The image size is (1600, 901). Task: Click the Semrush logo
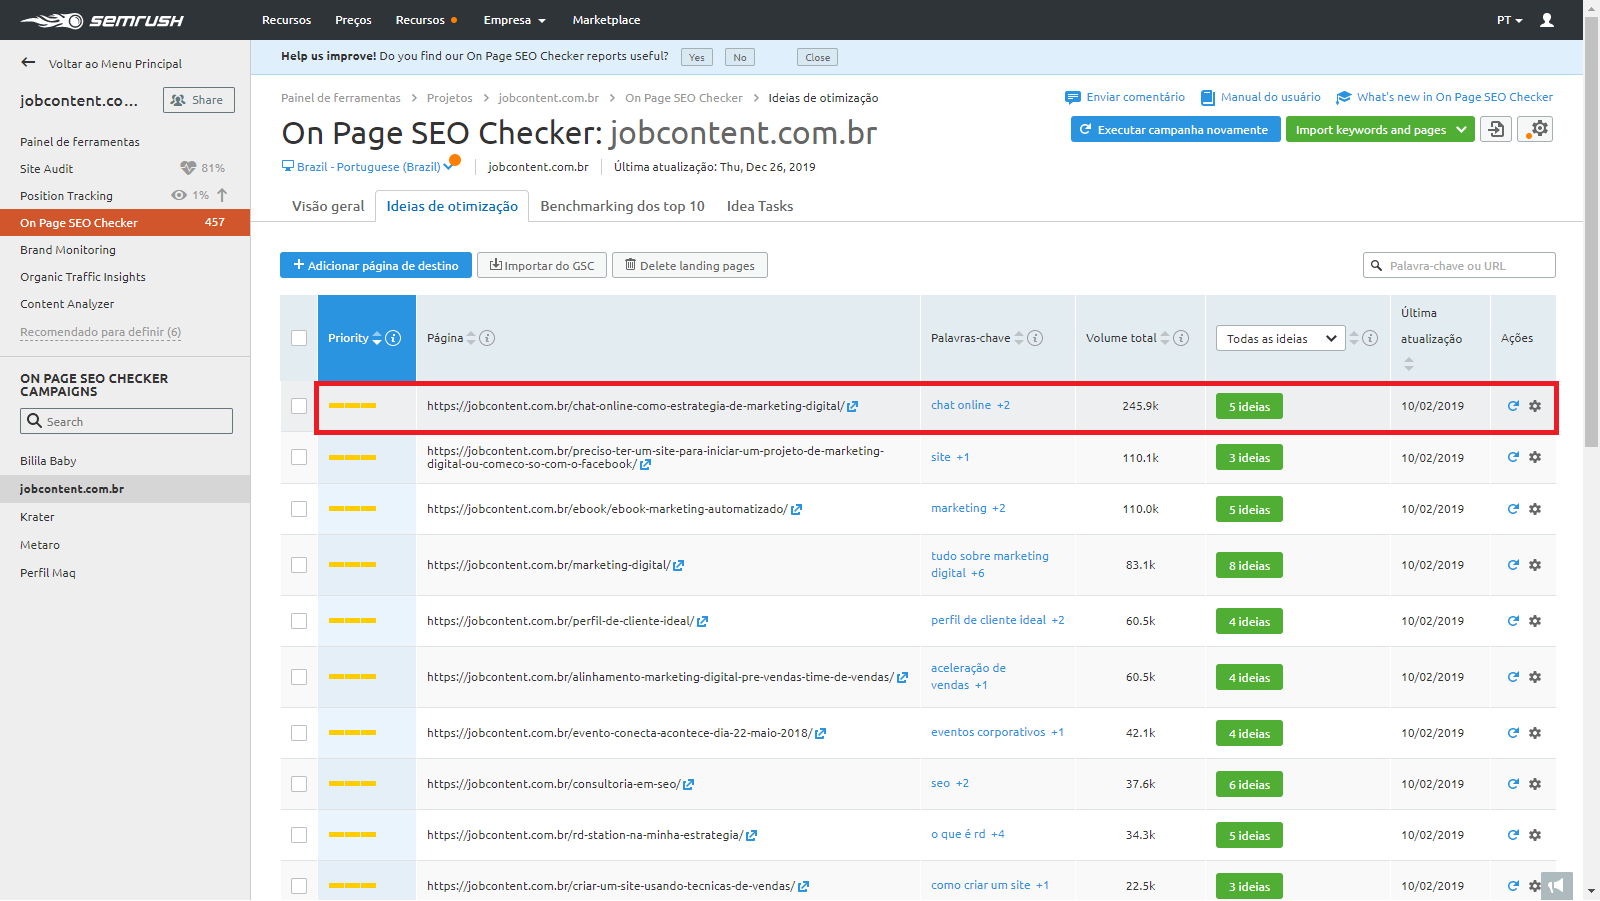[x=102, y=20]
